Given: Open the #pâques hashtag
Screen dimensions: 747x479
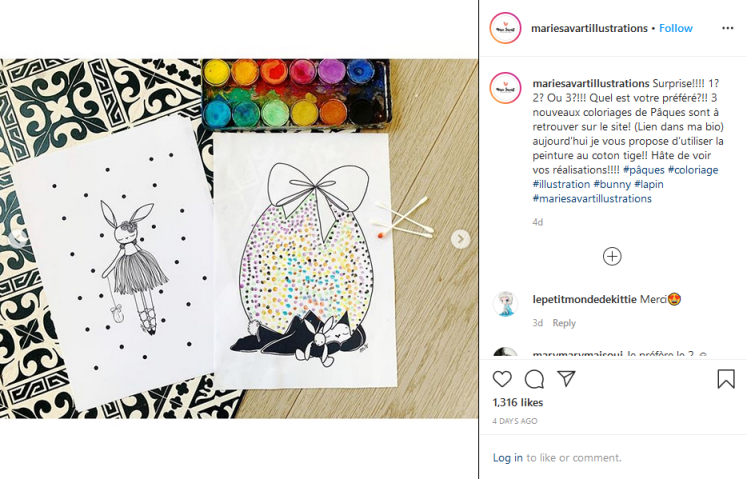Looking at the screenshot, I should point(644,170).
